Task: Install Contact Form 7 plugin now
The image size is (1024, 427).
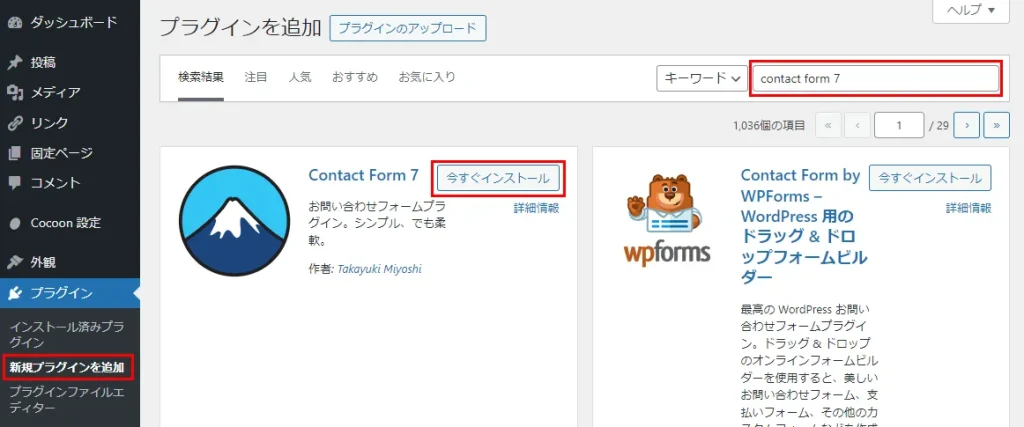Action: pyautogui.click(x=497, y=178)
